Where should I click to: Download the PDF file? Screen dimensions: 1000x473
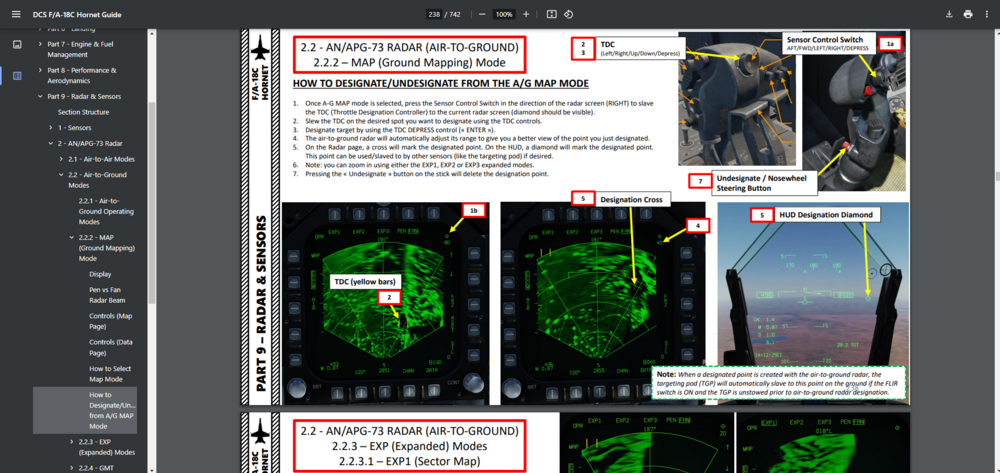click(x=949, y=14)
